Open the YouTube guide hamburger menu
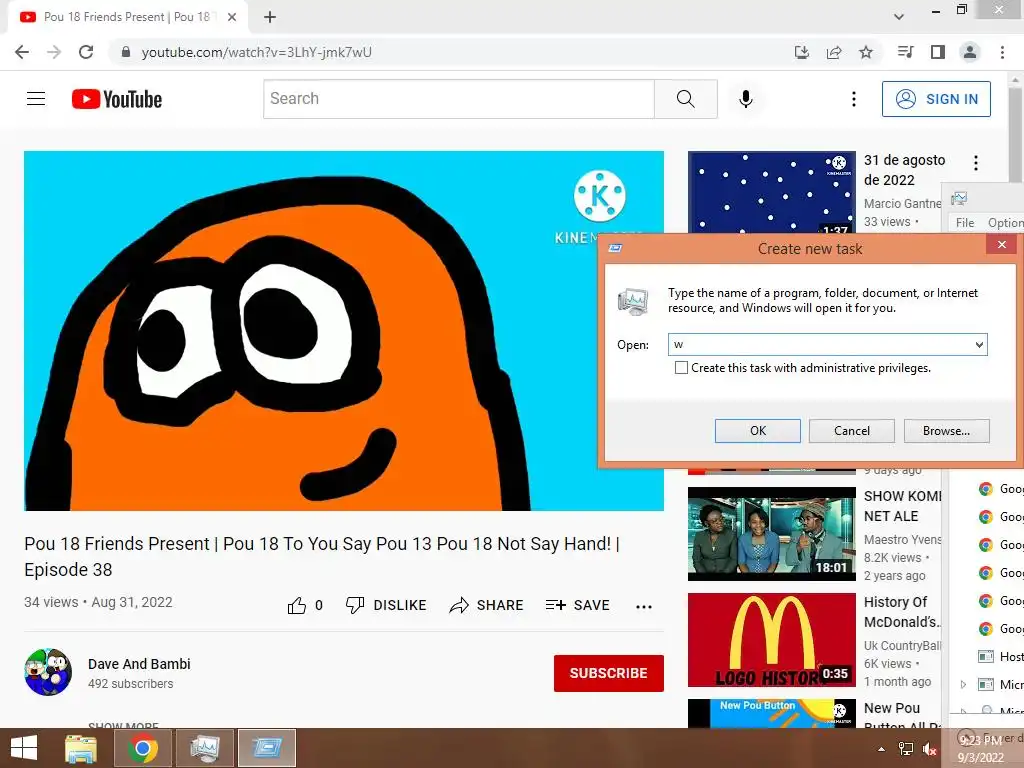 [x=36, y=99]
